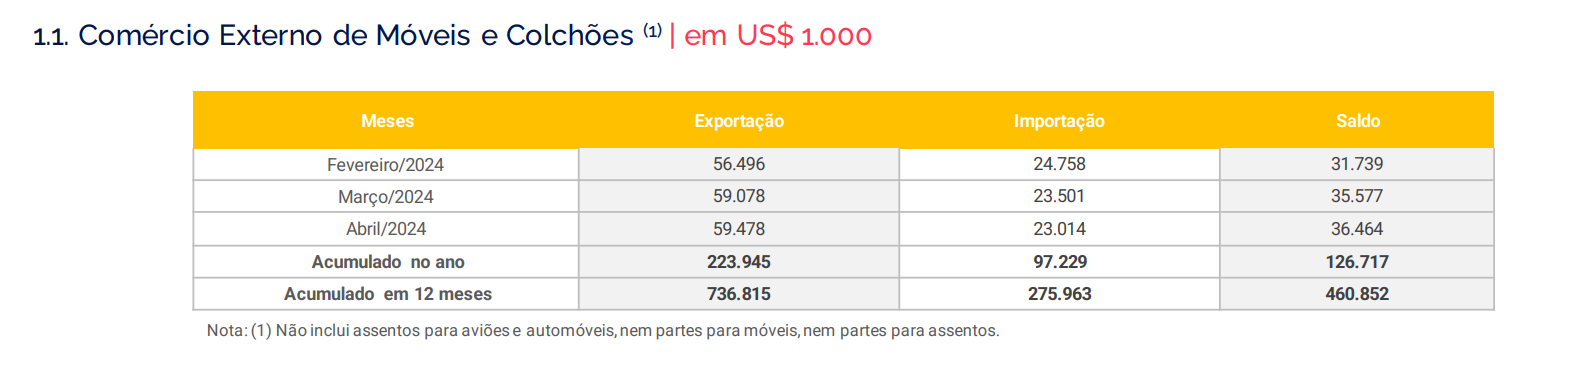Image resolution: width=1583 pixels, height=370 pixels.
Task: Select the Acumulado no ano row label
Action: click(x=388, y=262)
